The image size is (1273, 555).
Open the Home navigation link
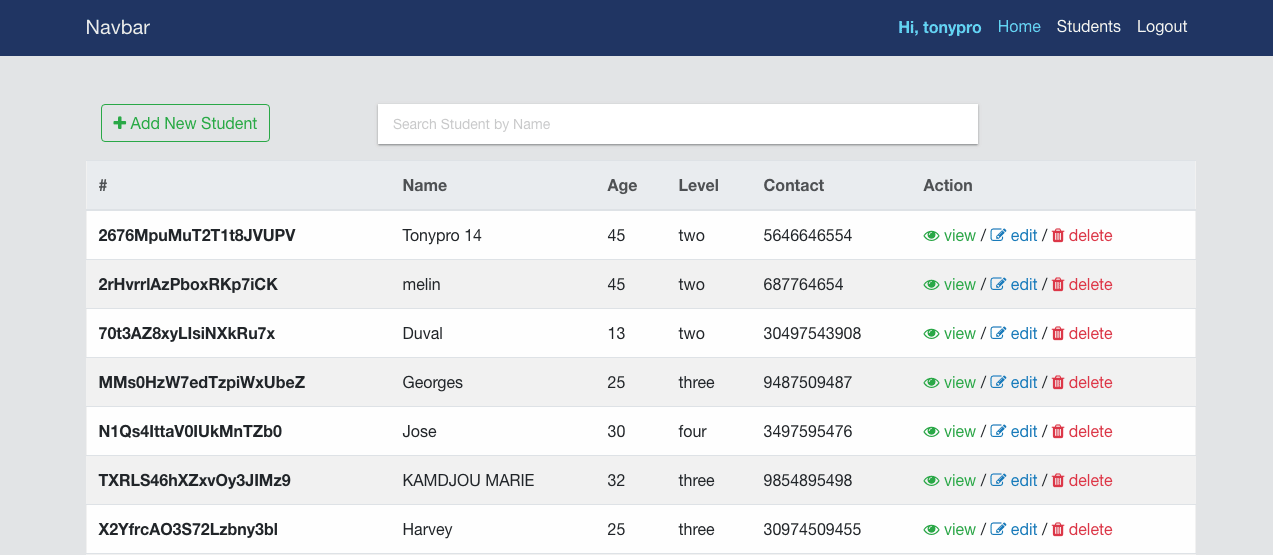pyautogui.click(x=1019, y=27)
